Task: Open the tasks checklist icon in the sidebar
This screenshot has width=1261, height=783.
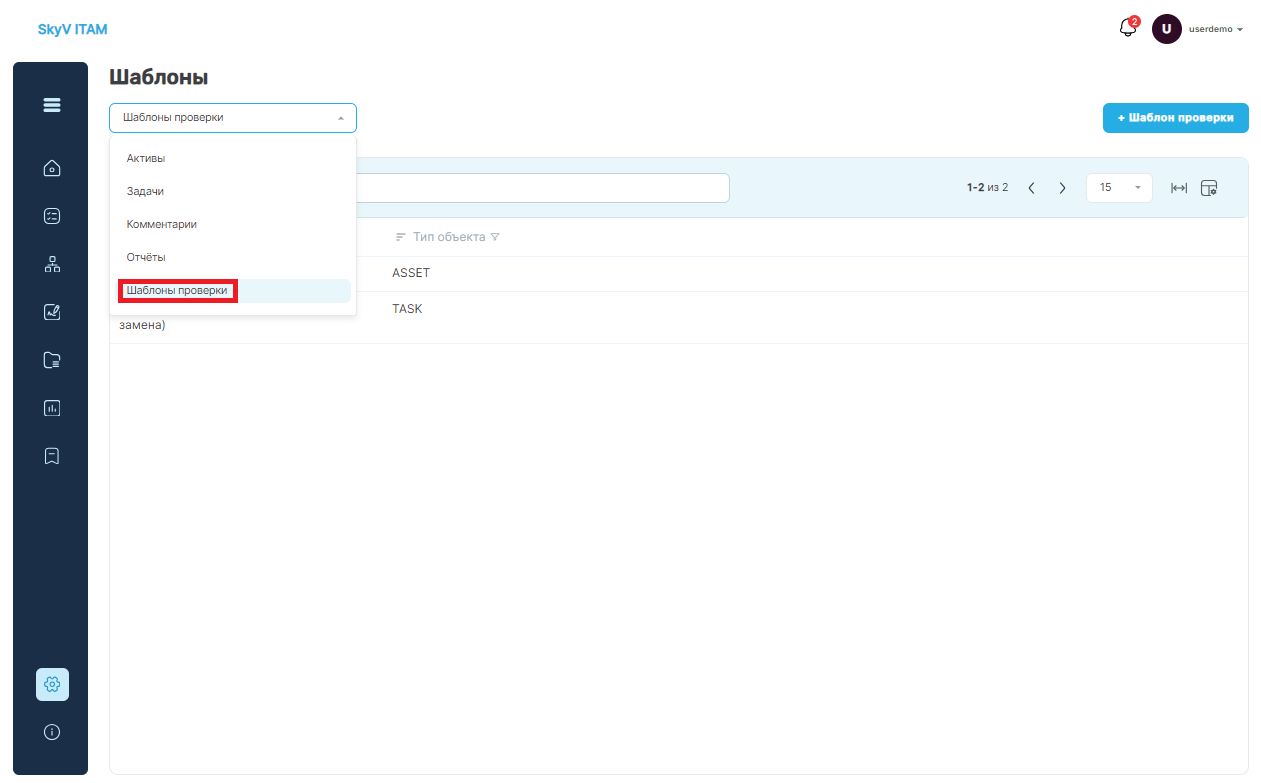Action: (52, 216)
